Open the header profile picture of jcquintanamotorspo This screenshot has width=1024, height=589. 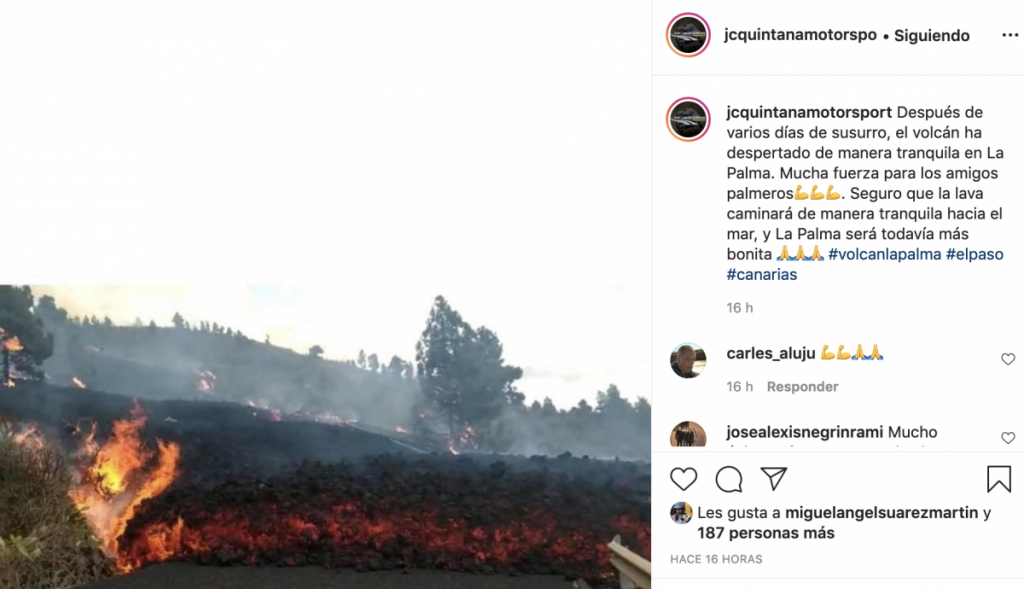click(x=688, y=35)
